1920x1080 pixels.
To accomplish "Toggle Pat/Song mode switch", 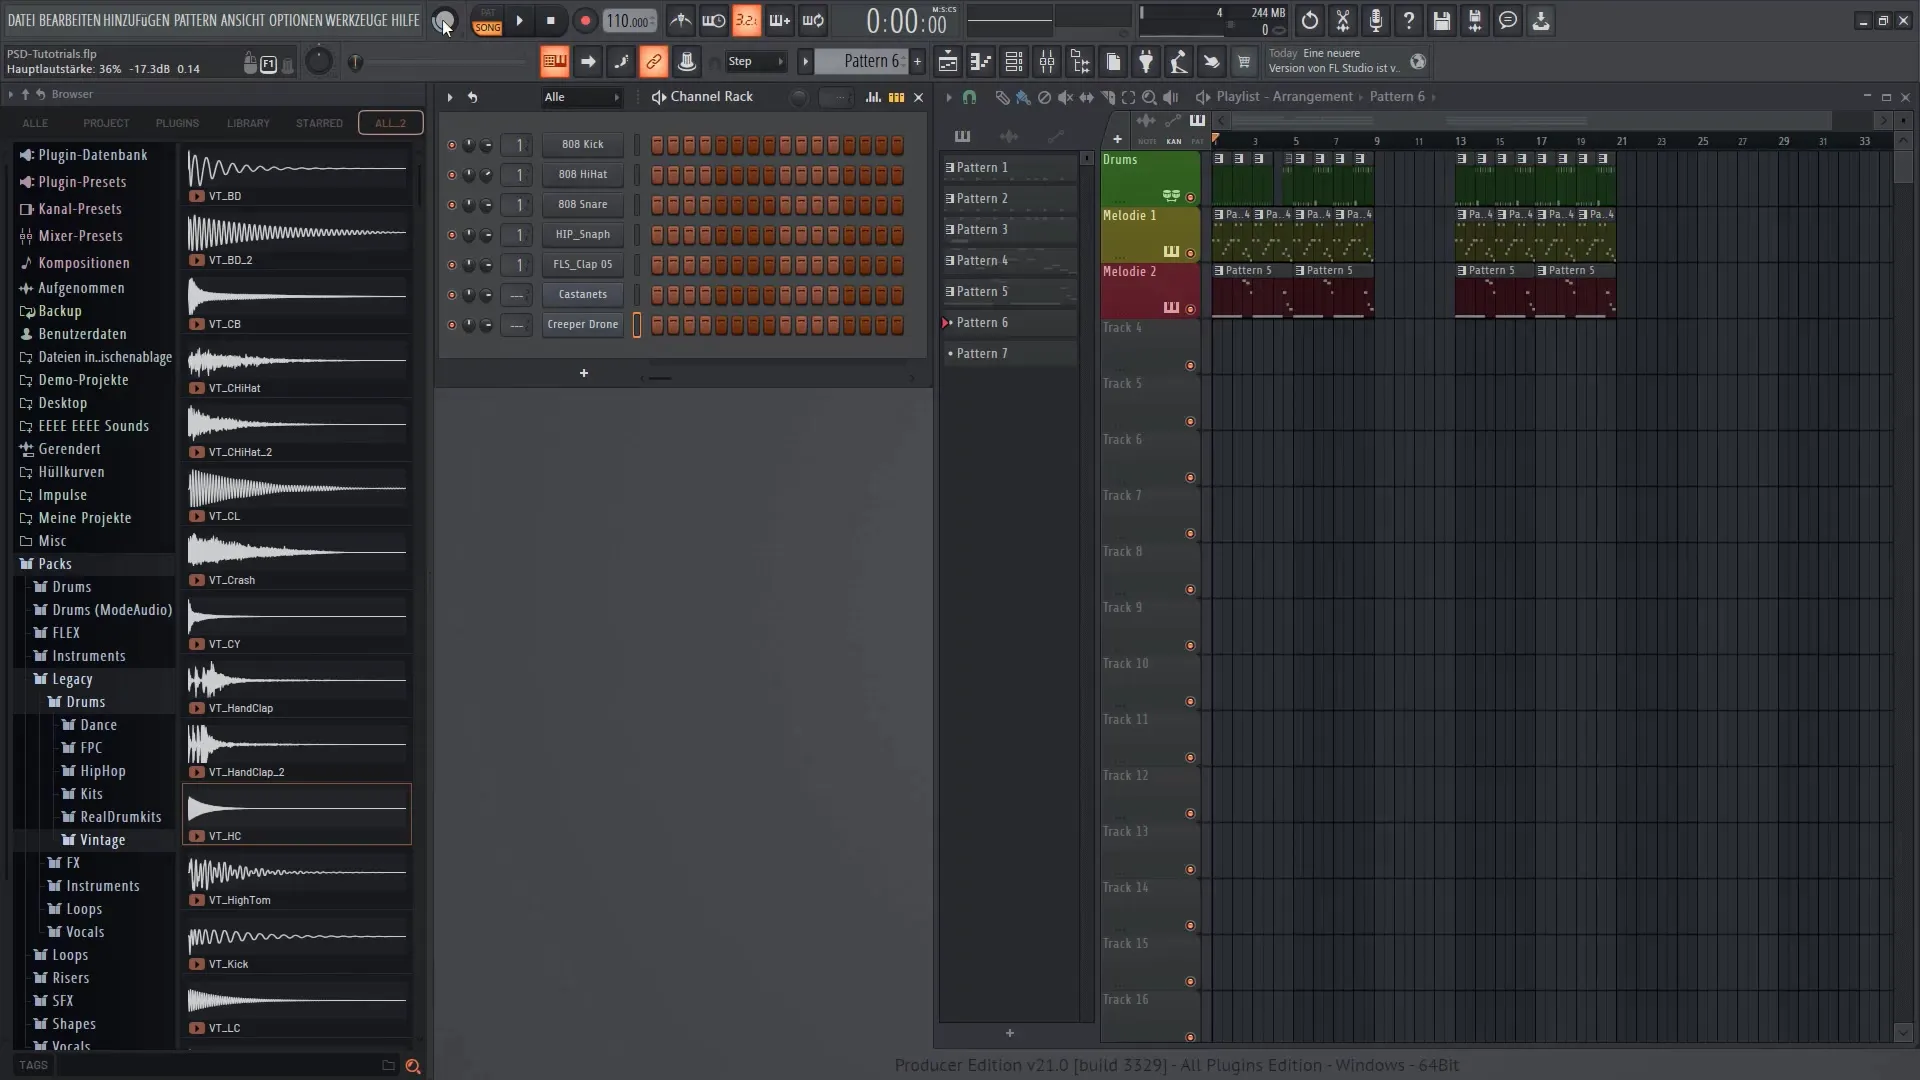I will pos(487,21).
